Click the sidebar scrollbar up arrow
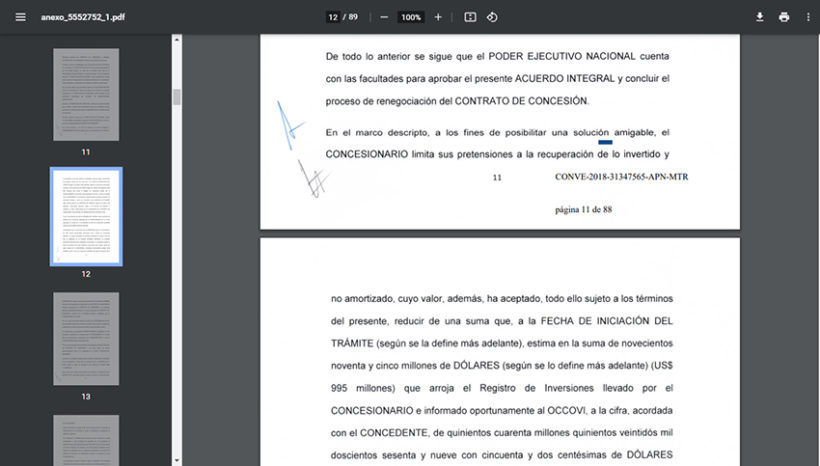Image resolution: width=820 pixels, height=466 pixels. [x=177, y=40]
